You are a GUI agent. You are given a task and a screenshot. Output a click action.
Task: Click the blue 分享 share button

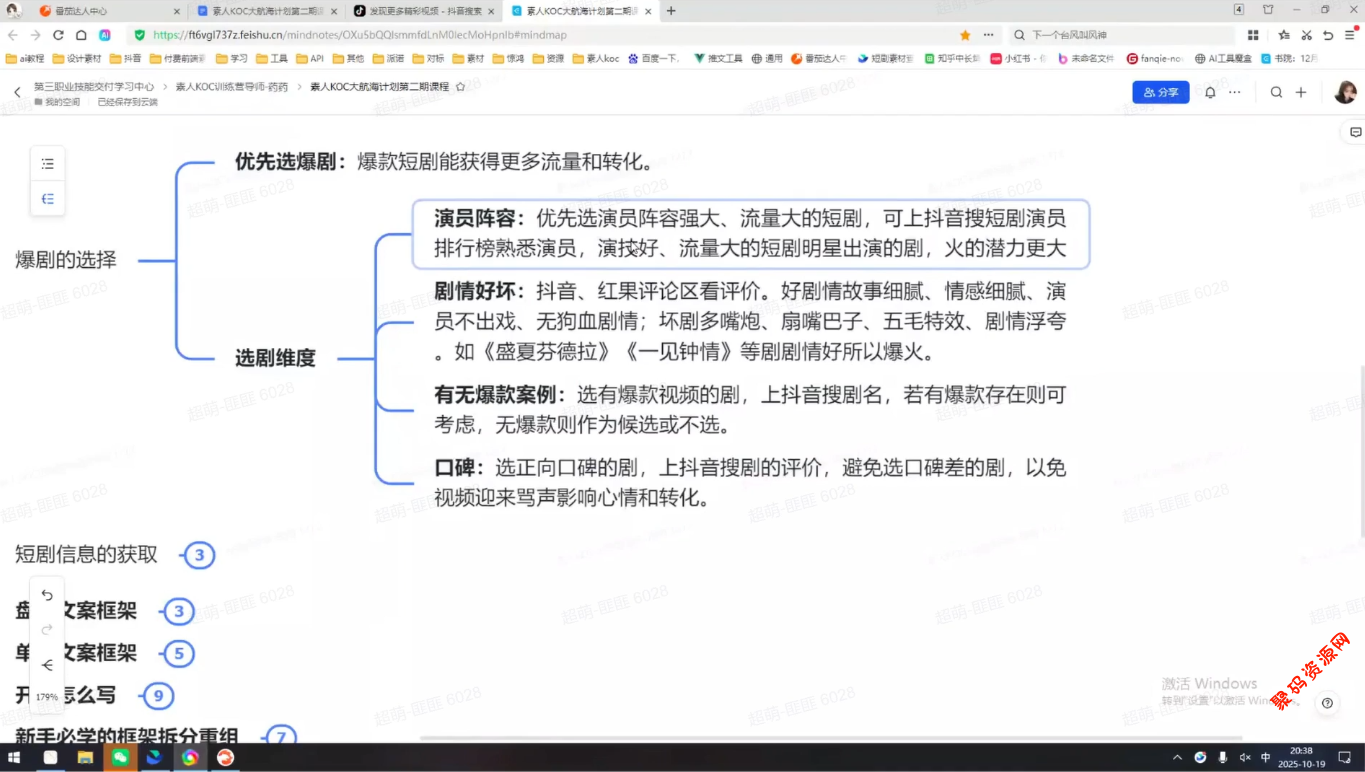pos(1160,92)
